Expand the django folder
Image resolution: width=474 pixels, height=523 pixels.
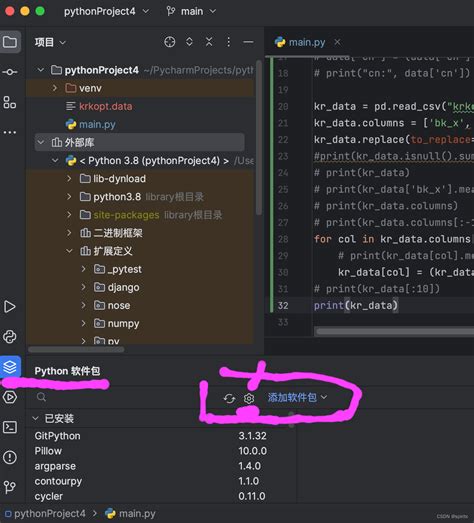tap(83, 287)
